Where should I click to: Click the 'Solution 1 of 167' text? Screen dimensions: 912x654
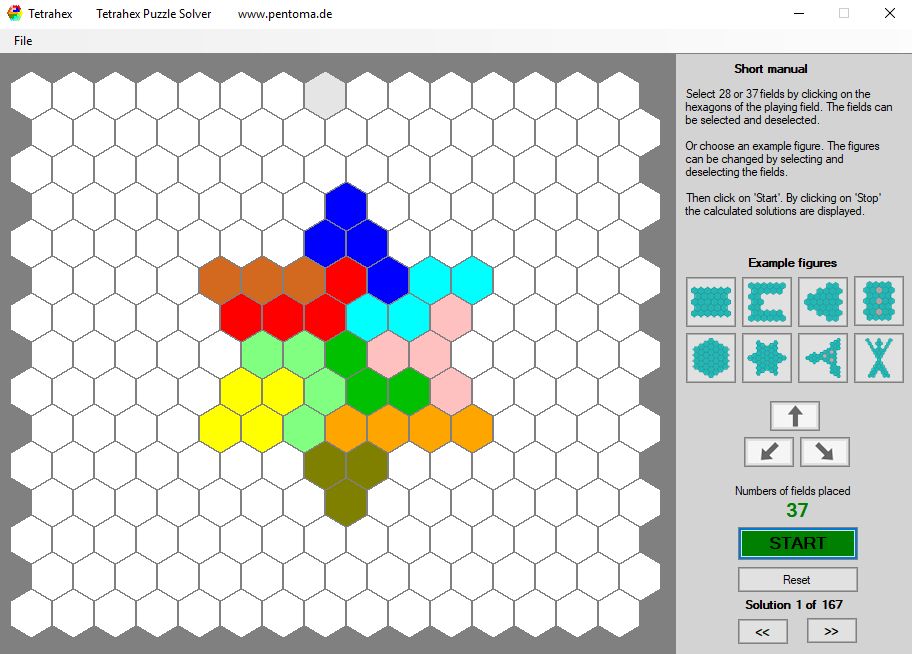pyautogui.click(x=794, y=605)
